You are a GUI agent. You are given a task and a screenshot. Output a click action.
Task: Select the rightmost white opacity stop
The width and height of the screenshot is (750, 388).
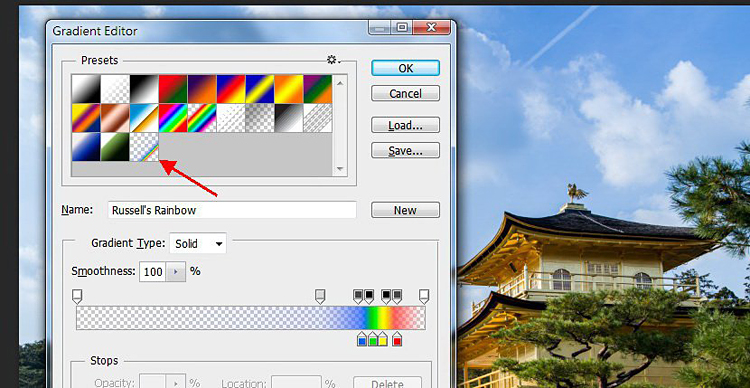coord(424,297)
